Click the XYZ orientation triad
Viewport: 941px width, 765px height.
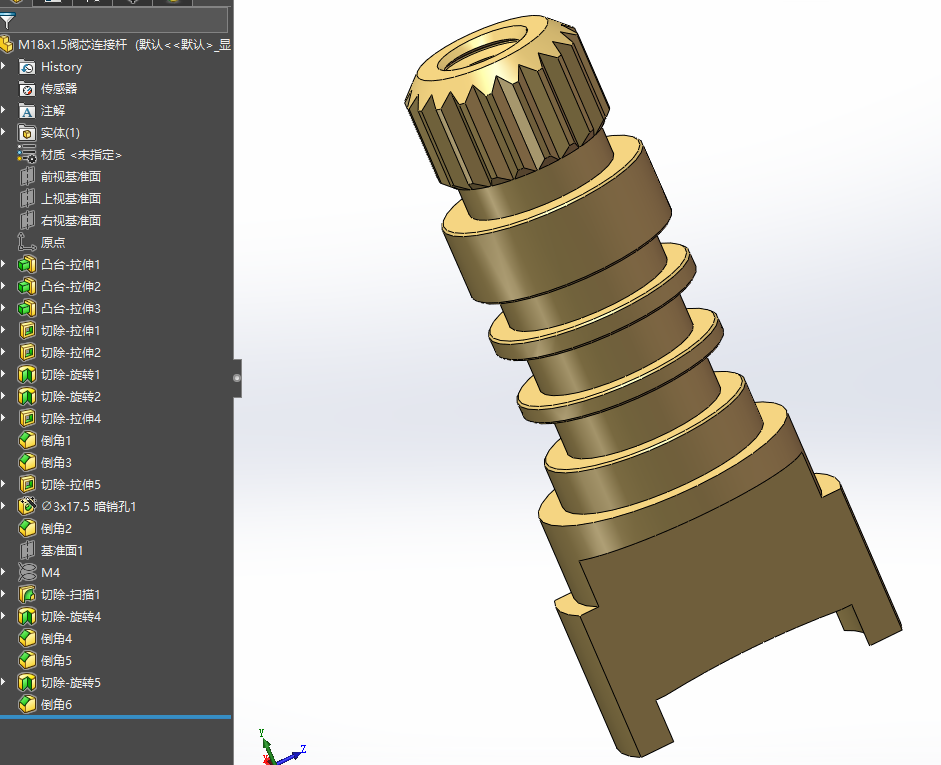coord(281,747)
